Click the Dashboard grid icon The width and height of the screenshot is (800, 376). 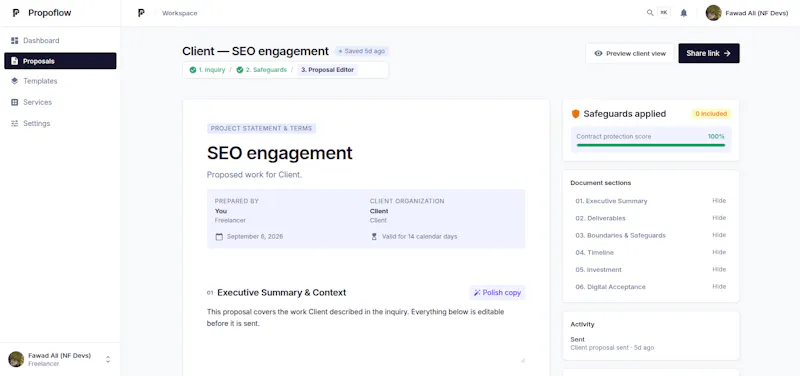click(14, 40)
